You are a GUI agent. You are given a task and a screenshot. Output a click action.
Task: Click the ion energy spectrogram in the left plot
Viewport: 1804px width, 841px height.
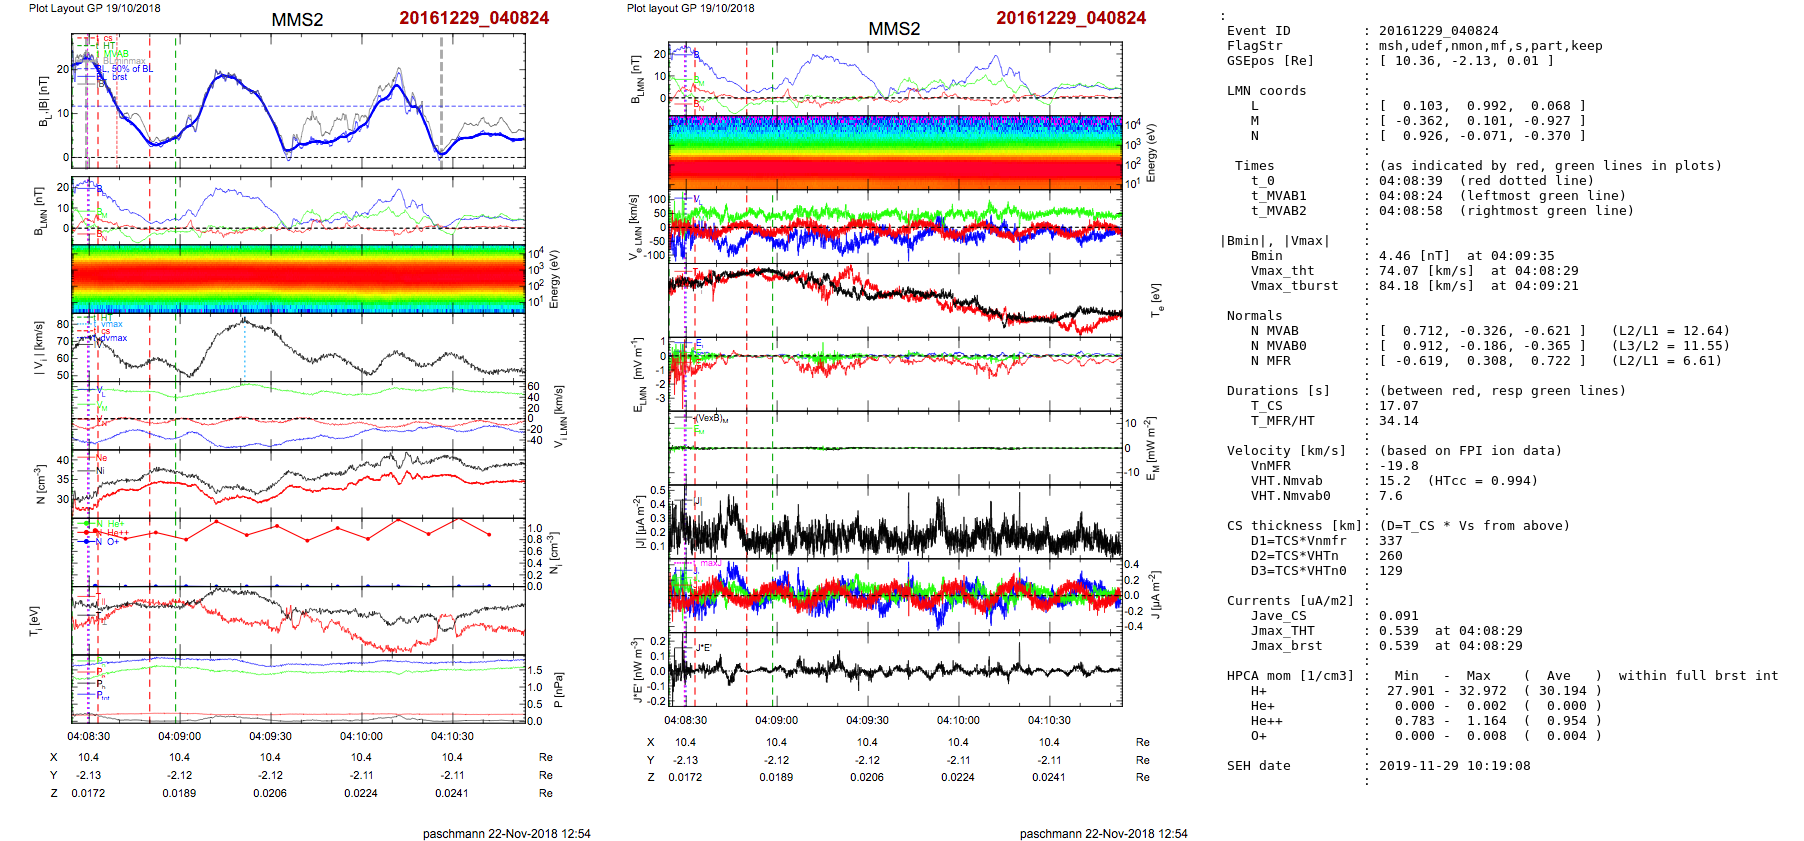pos(298,278)
